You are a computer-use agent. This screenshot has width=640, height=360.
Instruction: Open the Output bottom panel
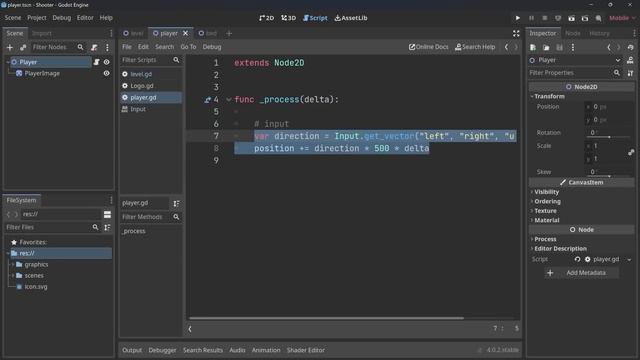(x=132, y=350)
